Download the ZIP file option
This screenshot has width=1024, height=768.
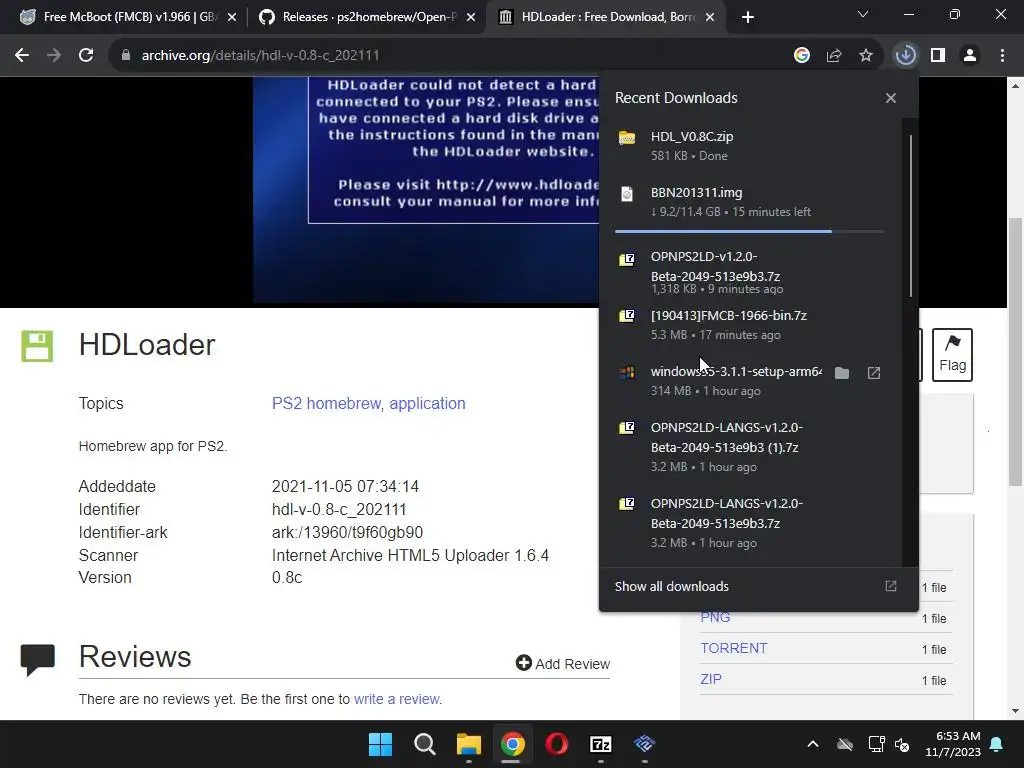(x=711, y=679)
